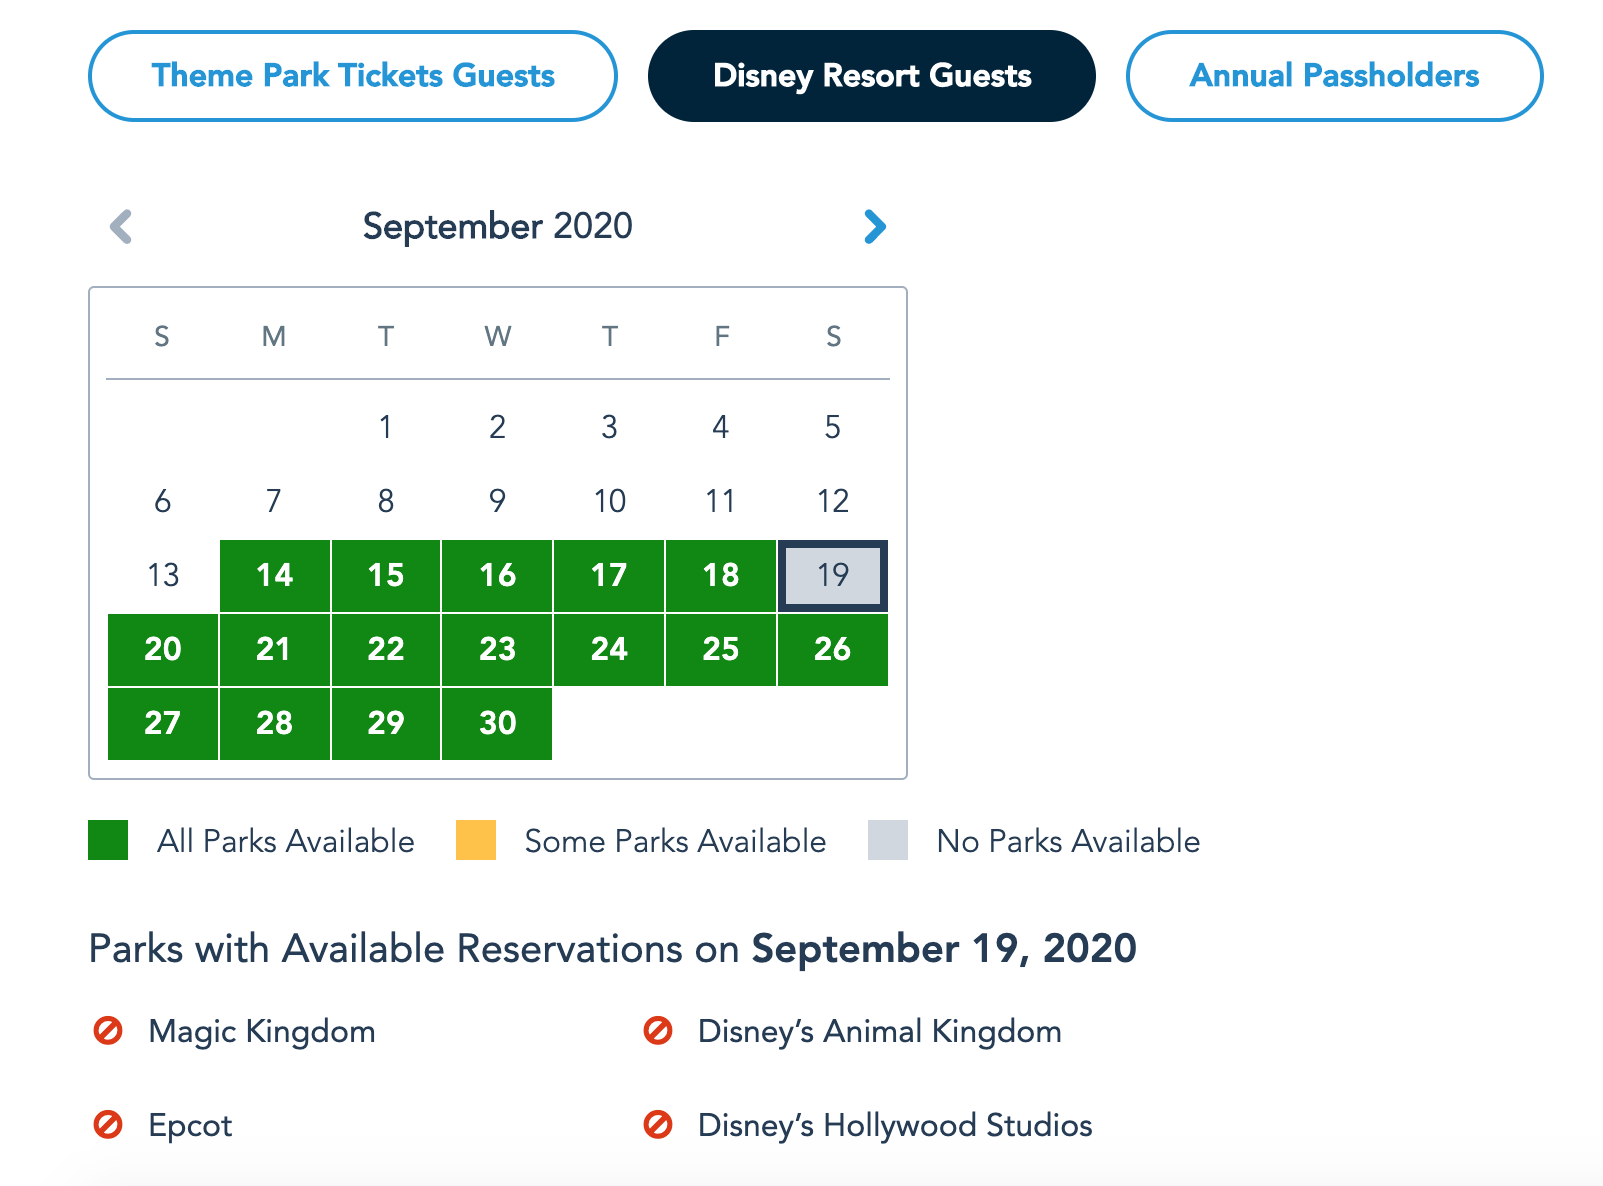Click unavailable icon beside Disney's Hollywood Studios
The width and height of the screenshot is (1603, 1186).
pos(658,1124)
